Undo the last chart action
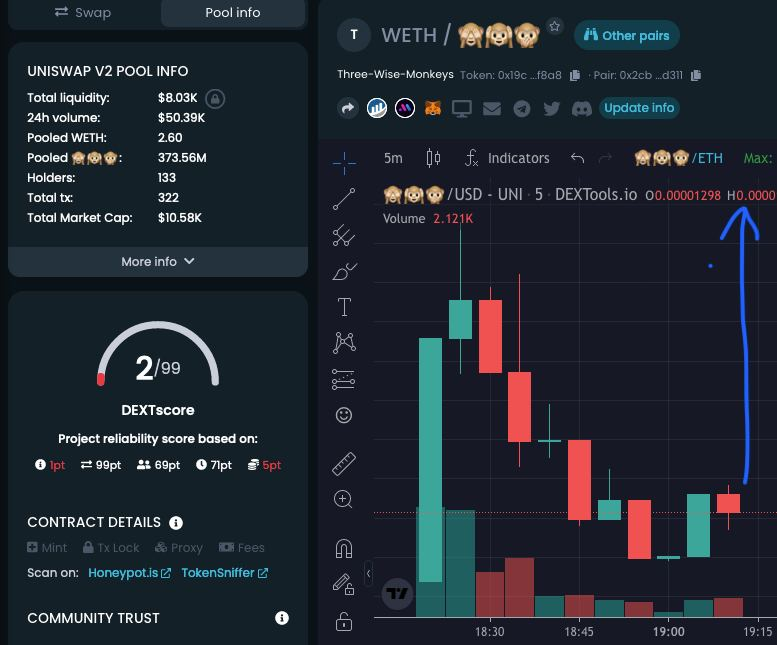 pyautogui.click(x=577, y=158)
